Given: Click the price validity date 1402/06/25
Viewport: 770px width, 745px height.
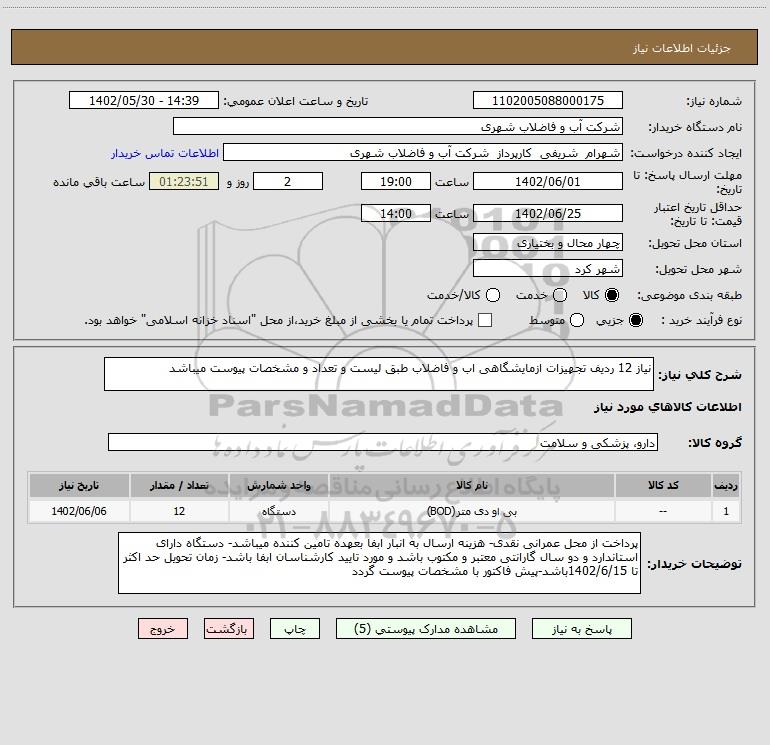Looking at the screenshot, I should coord(548,213).
